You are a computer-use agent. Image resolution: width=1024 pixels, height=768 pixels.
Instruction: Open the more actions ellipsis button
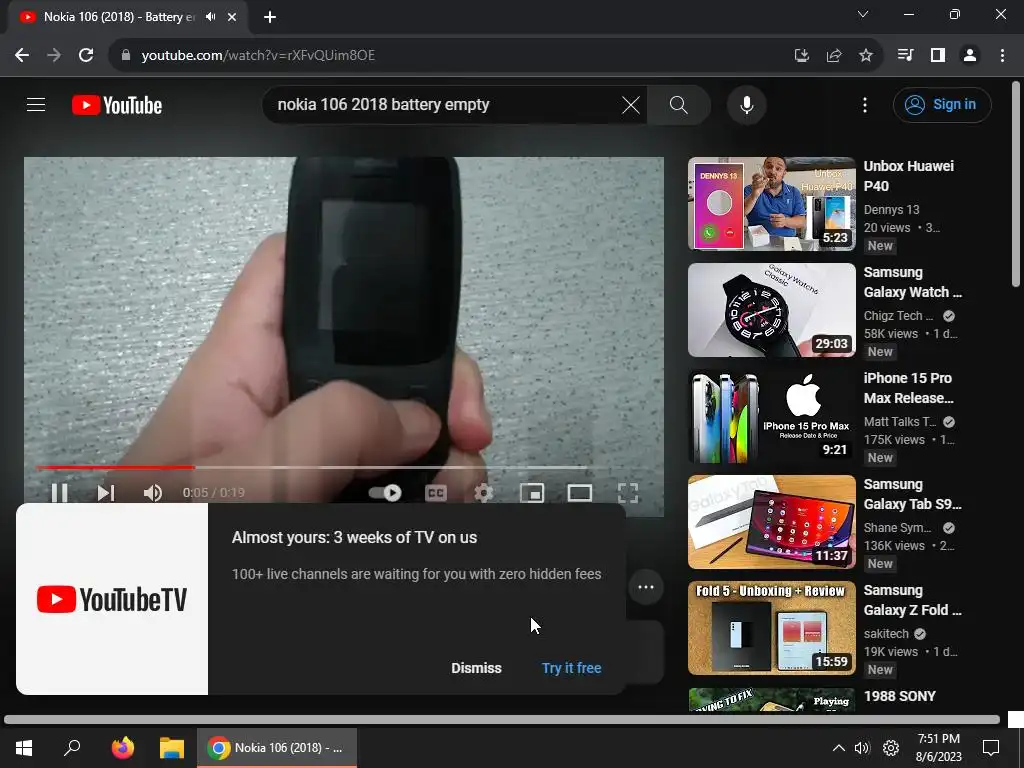(646, 587)
